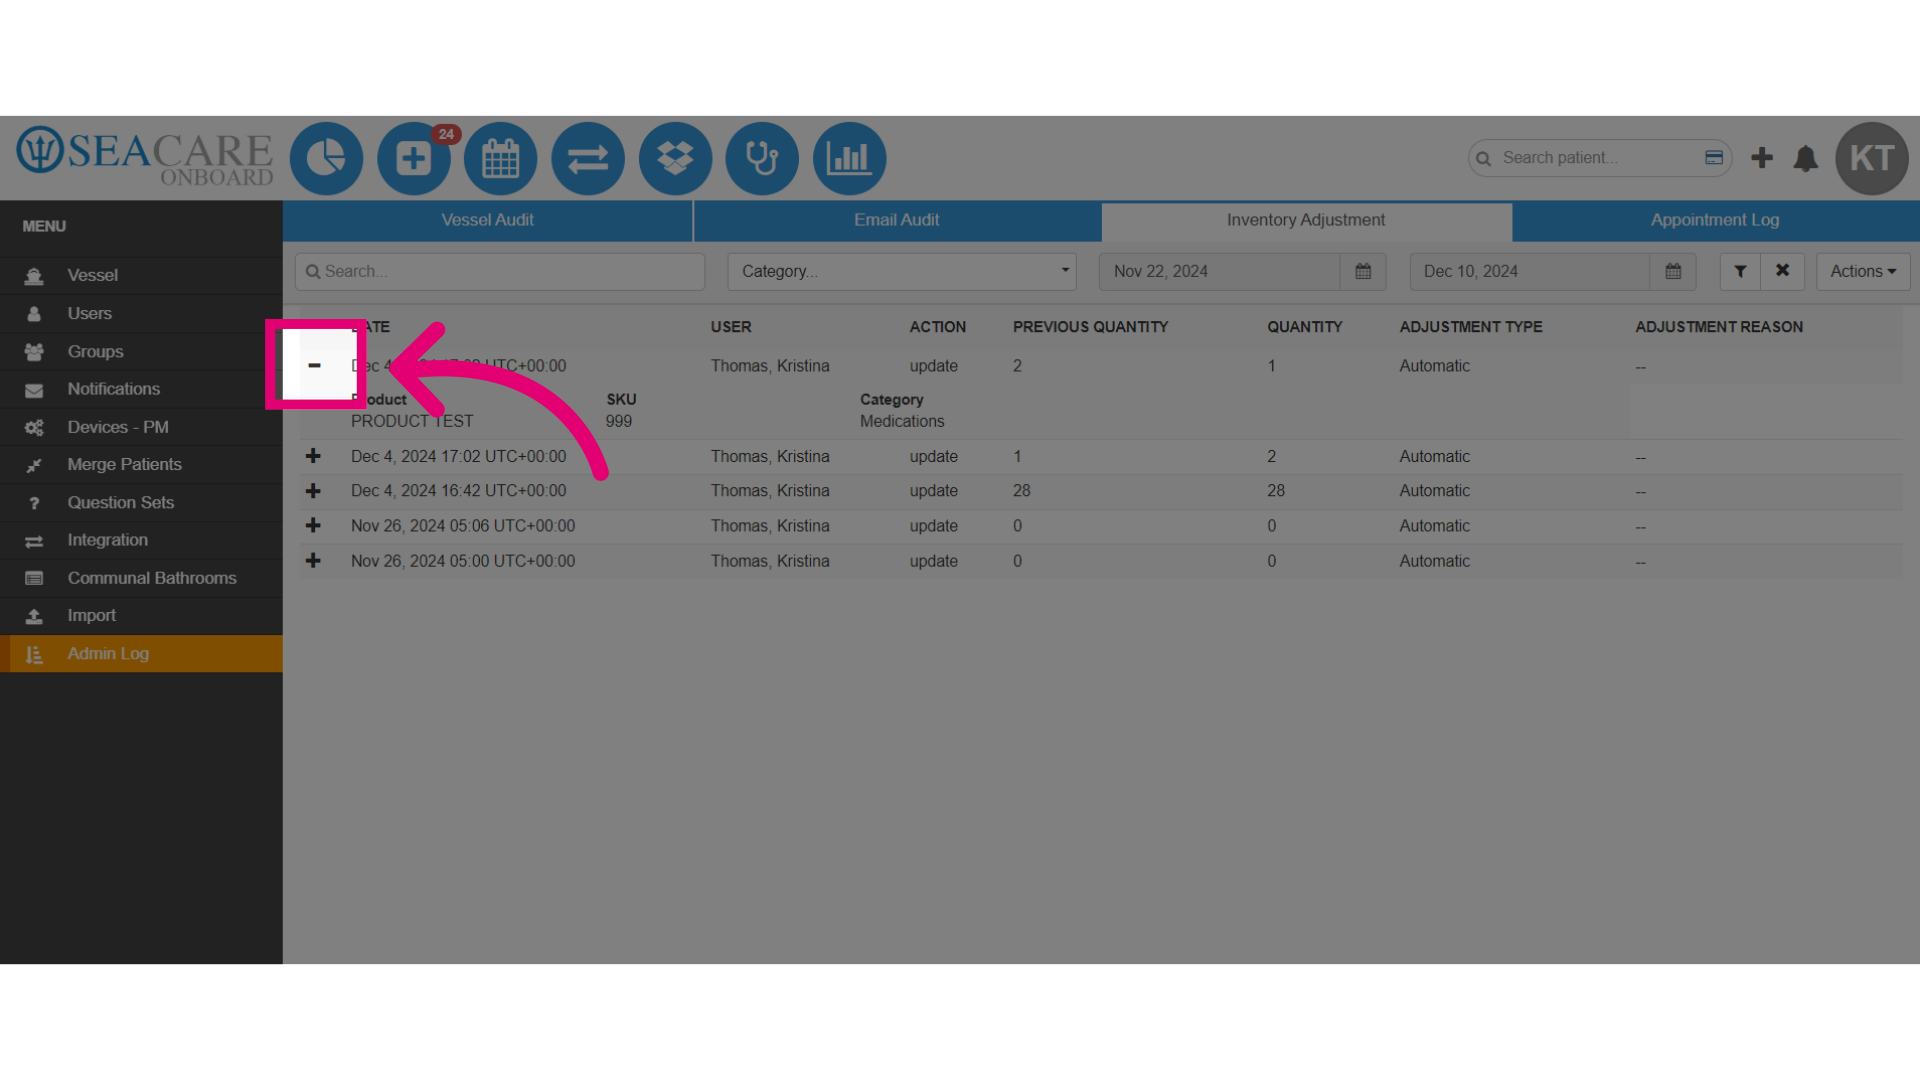Open Devices - PM in the sidebar

point(141,427)
